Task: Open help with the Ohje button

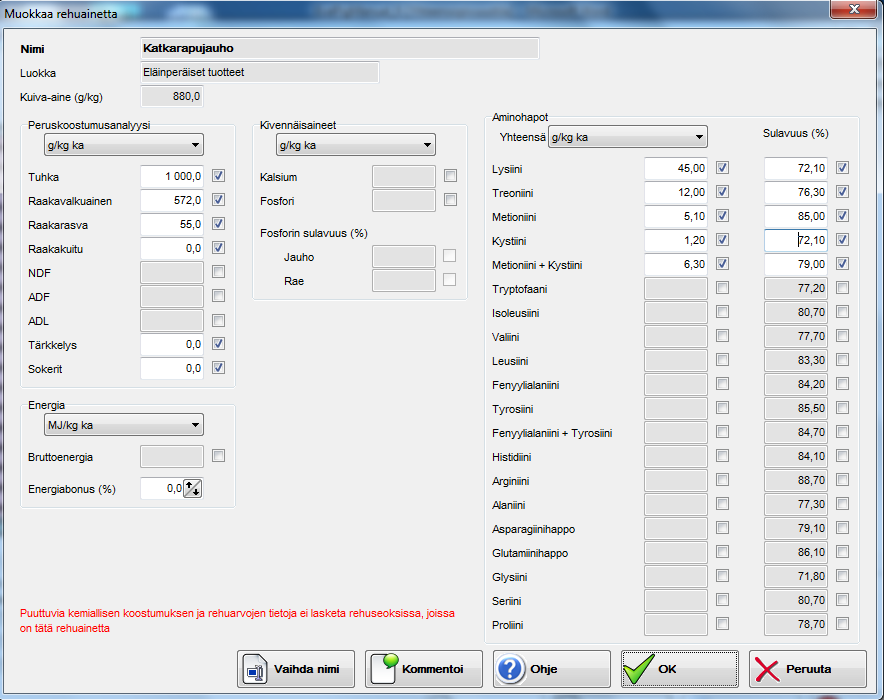Action: click(552, 669)
